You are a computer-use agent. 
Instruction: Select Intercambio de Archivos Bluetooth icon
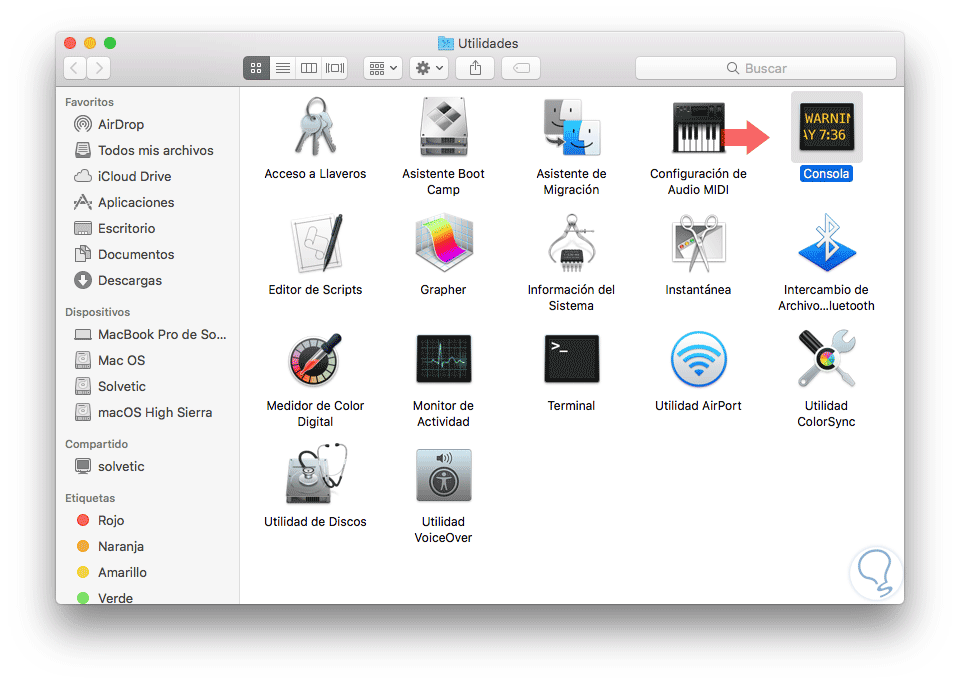[827, 244]
